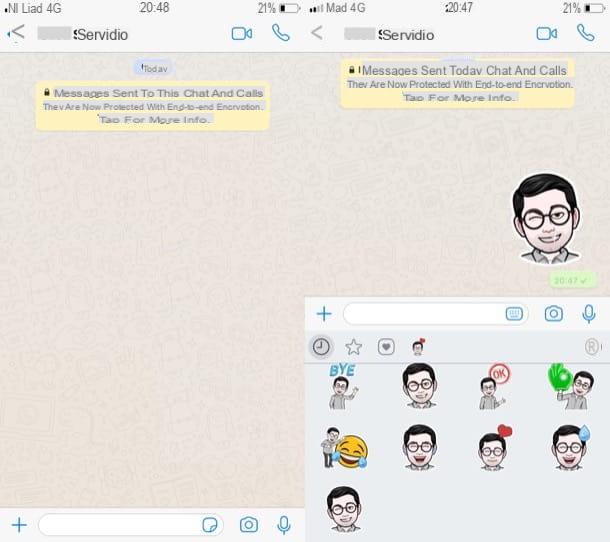Tap the back arrow in the left chat
The image size is (610, 542).
[16, 33]
